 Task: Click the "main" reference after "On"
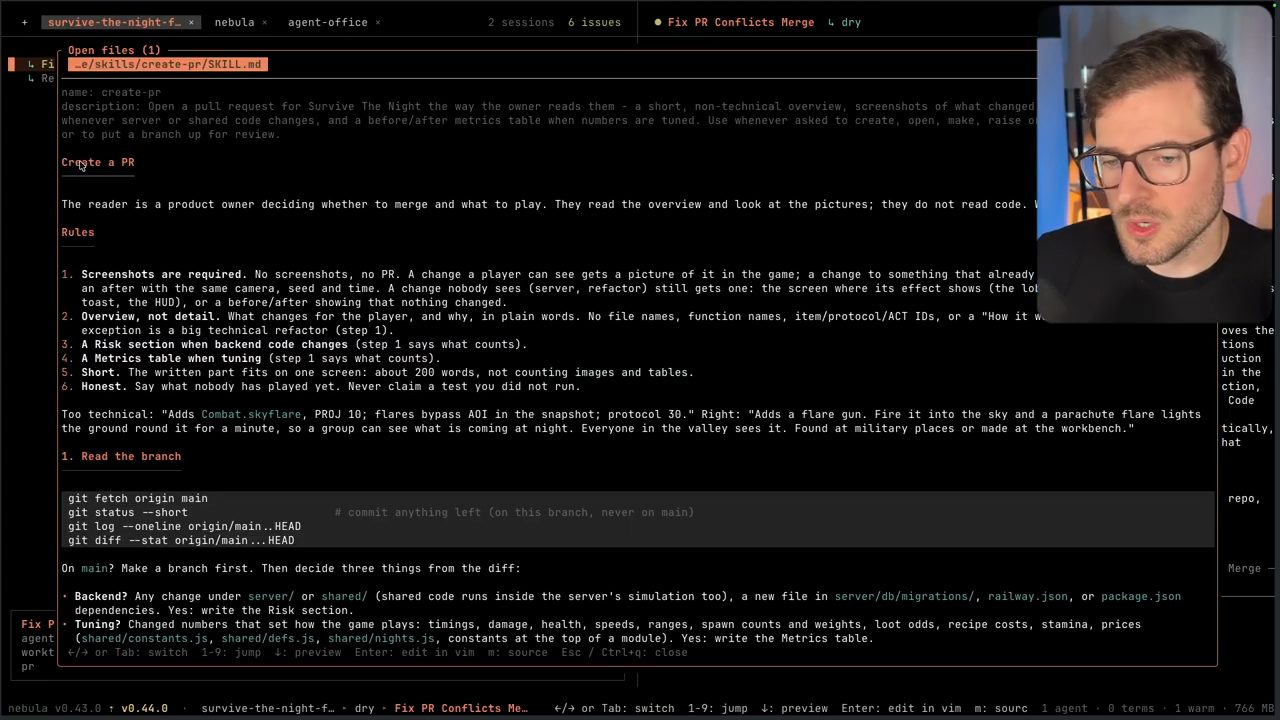94,568
